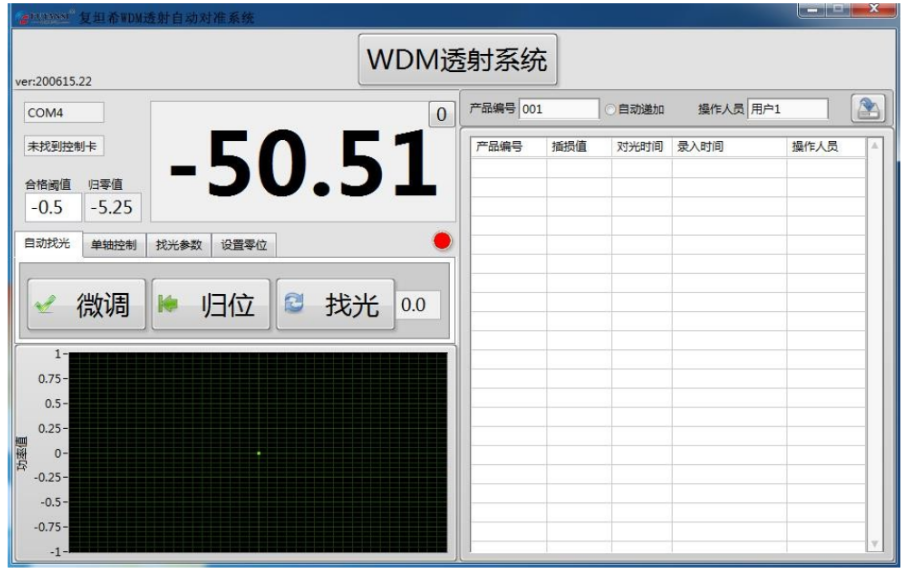Click the large -50.51 power reading

coord(304,163)
